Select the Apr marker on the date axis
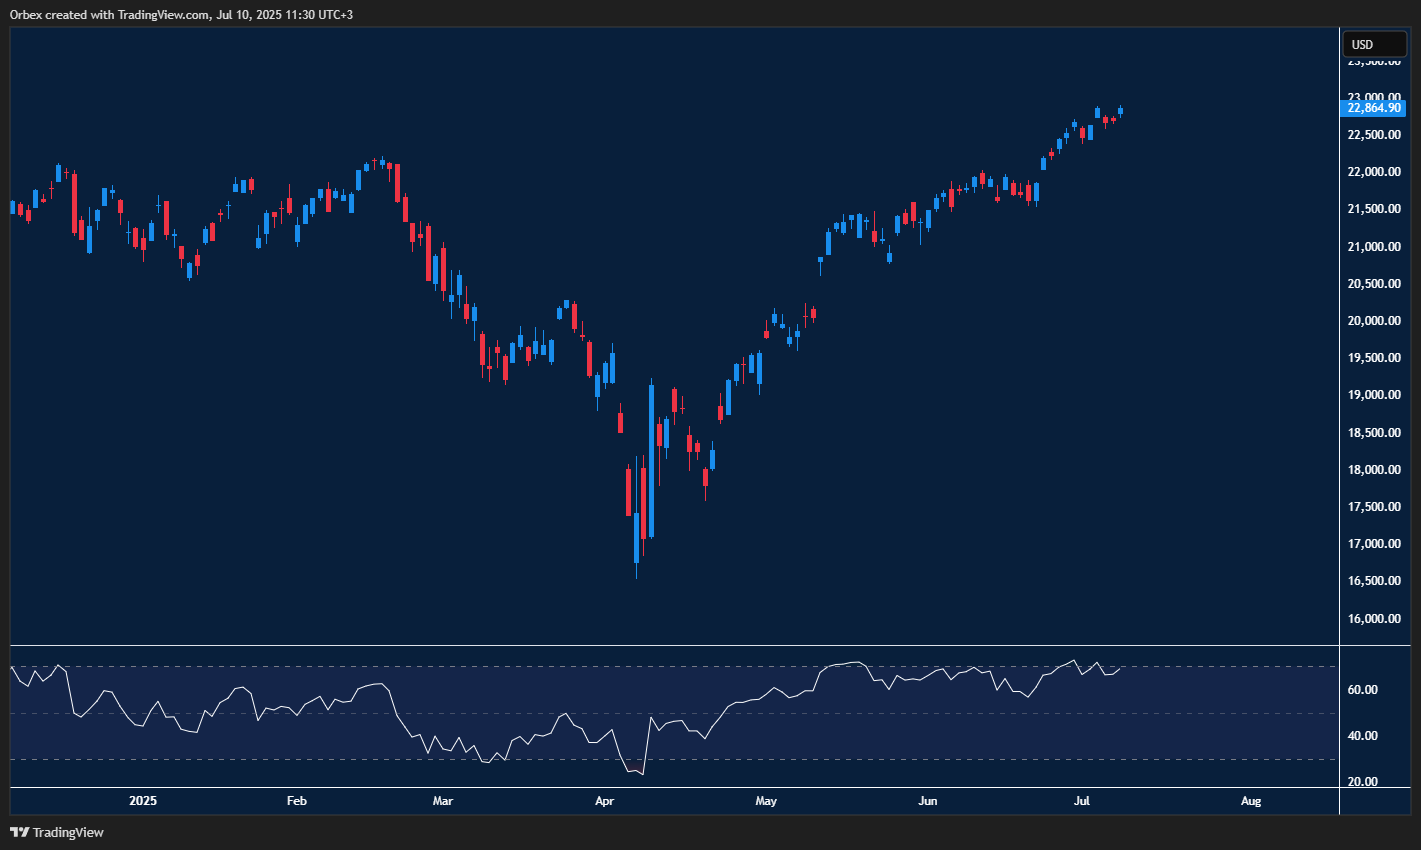 tap(604, 801)
